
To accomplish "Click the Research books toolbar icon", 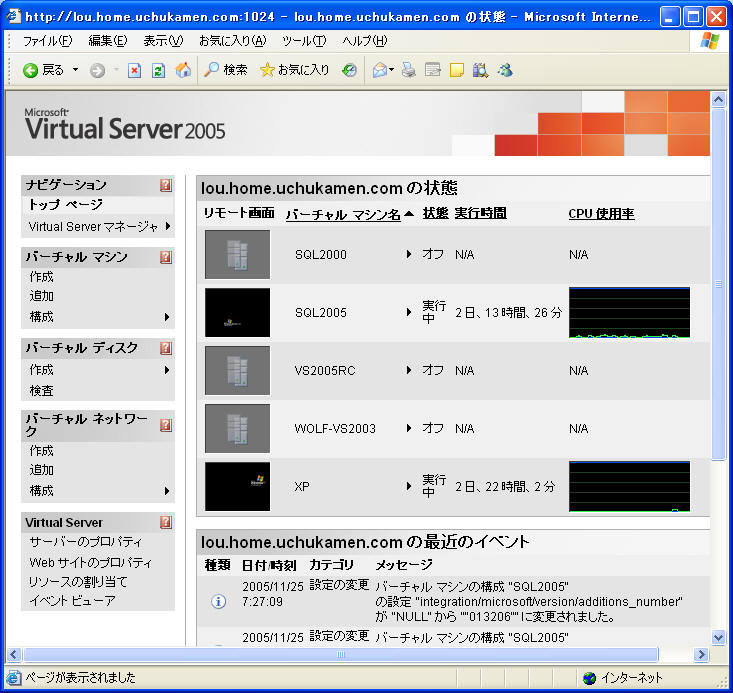I will (x=480, y=70).
